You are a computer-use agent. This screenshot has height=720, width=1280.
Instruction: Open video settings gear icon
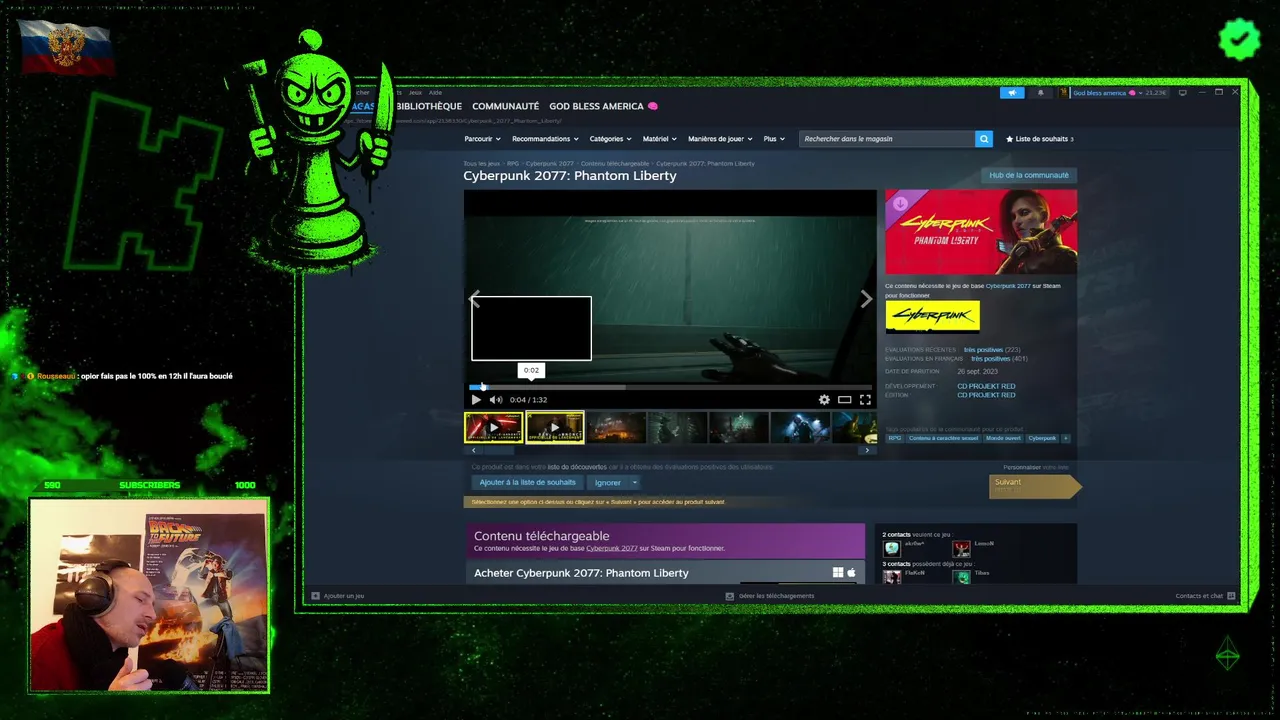click(824, 400)
